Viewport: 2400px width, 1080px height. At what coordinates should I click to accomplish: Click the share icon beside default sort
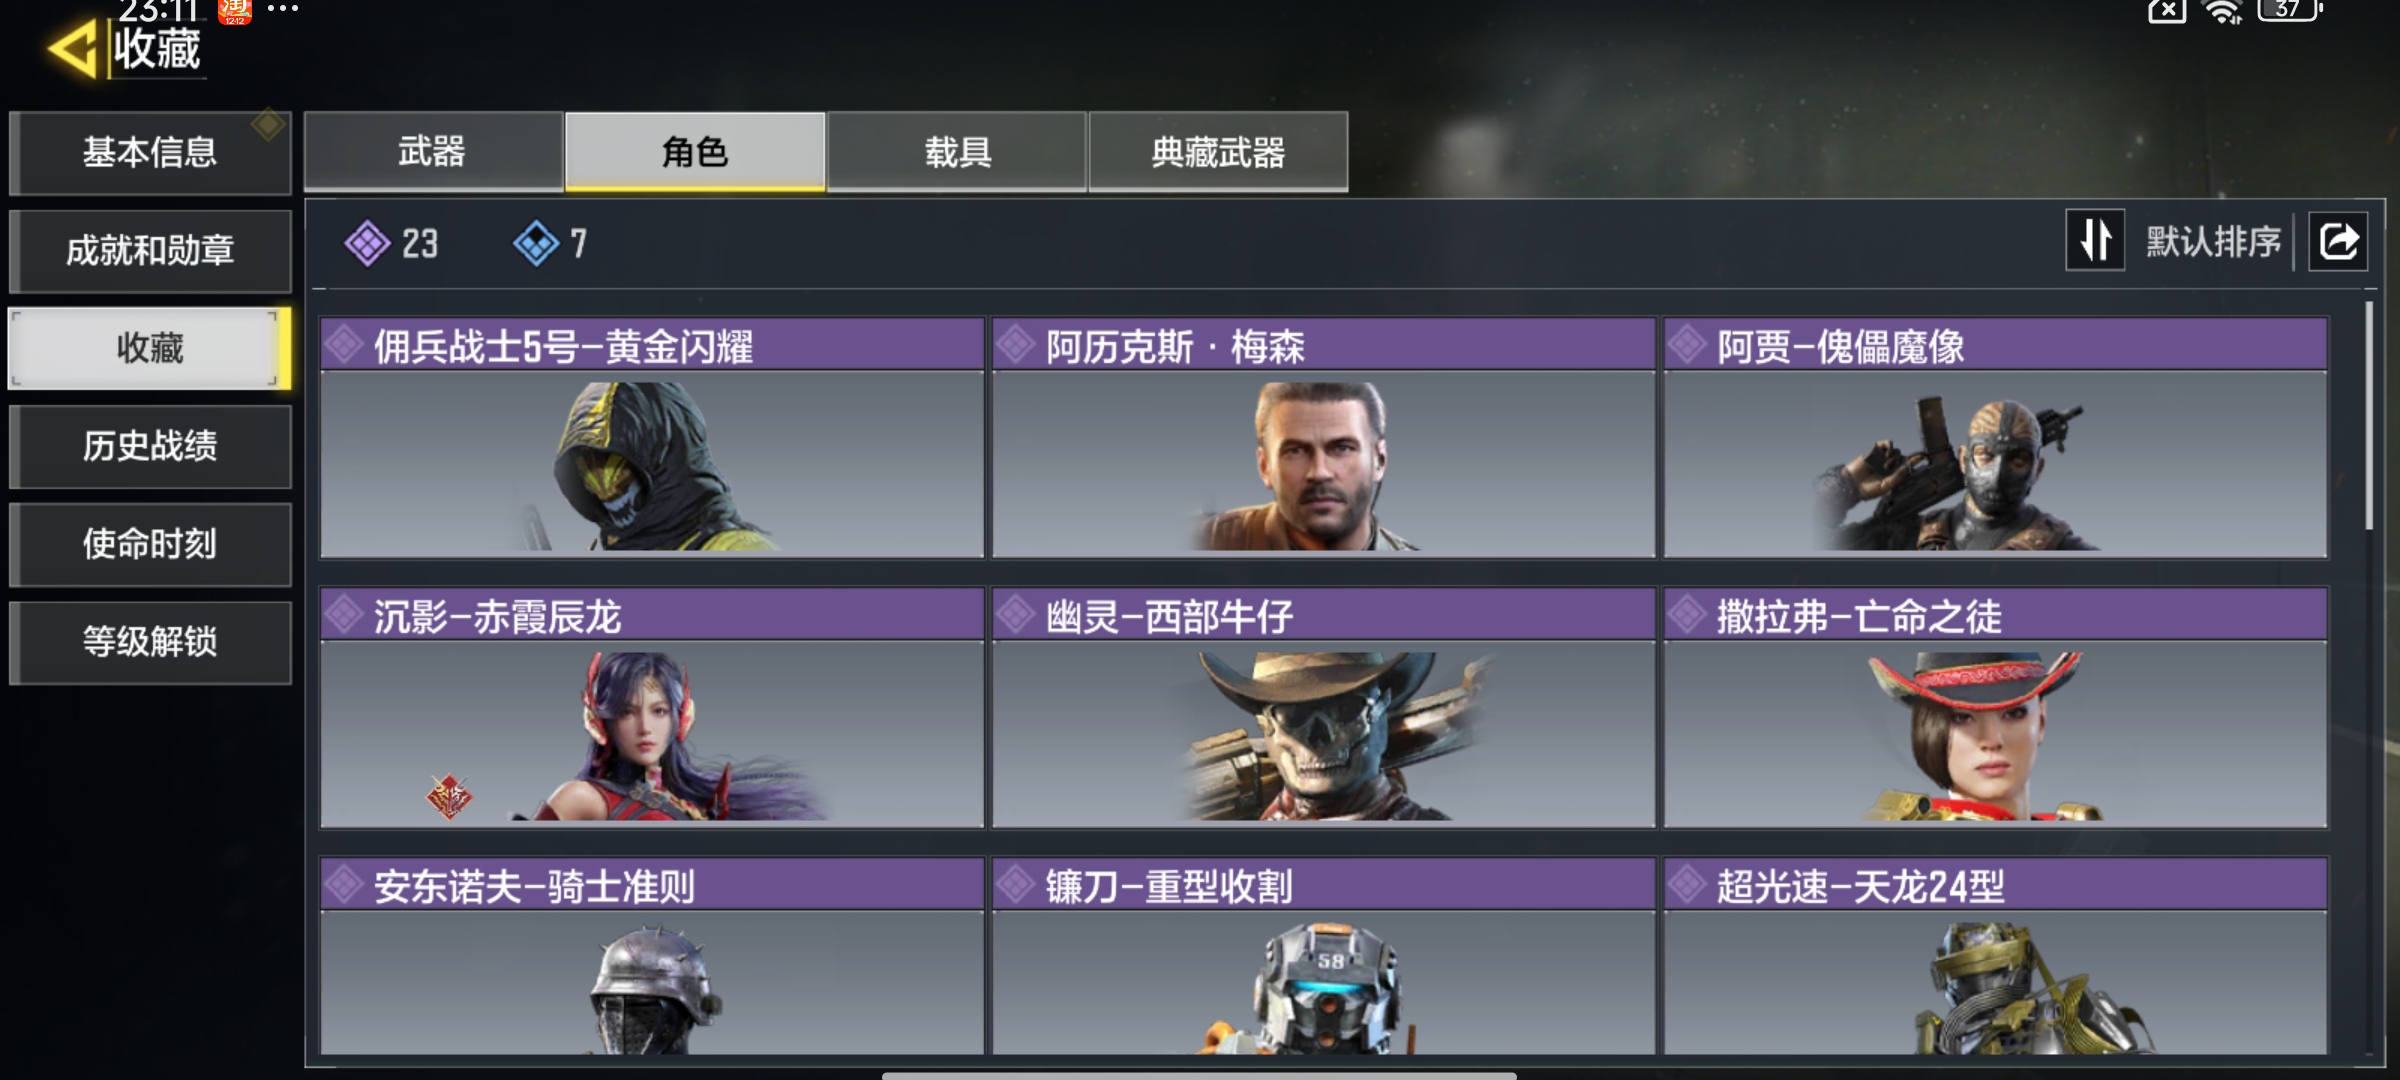pos(2338,241)
